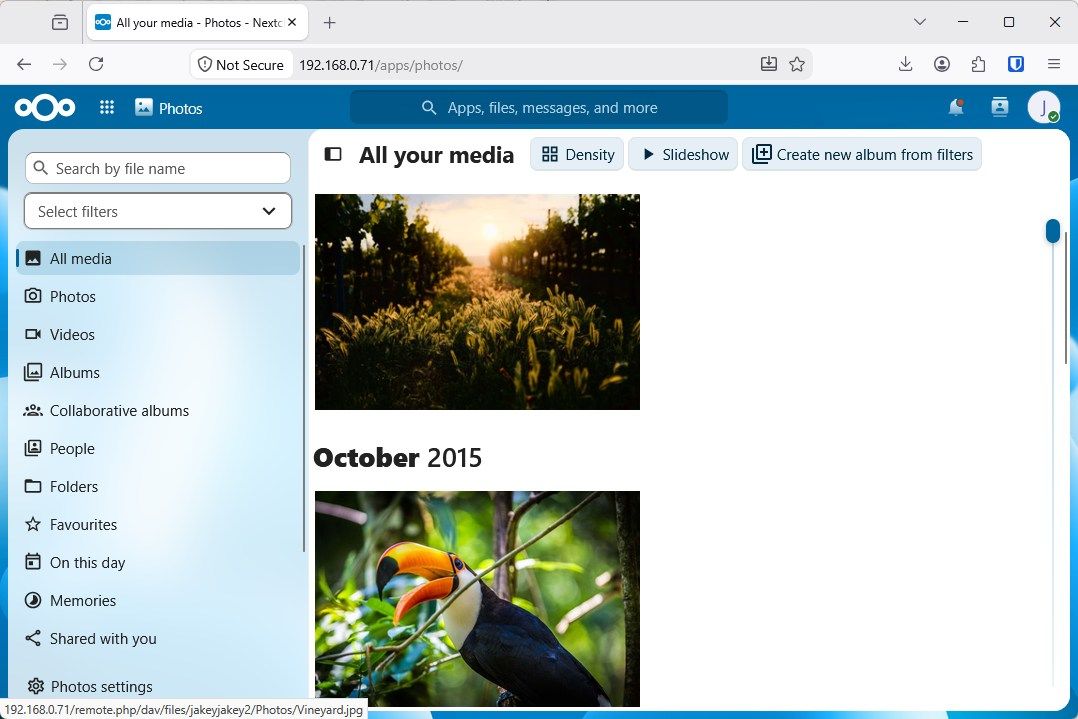Open the Bitwarden extension icon
1078x719 pixels.
1015,65
